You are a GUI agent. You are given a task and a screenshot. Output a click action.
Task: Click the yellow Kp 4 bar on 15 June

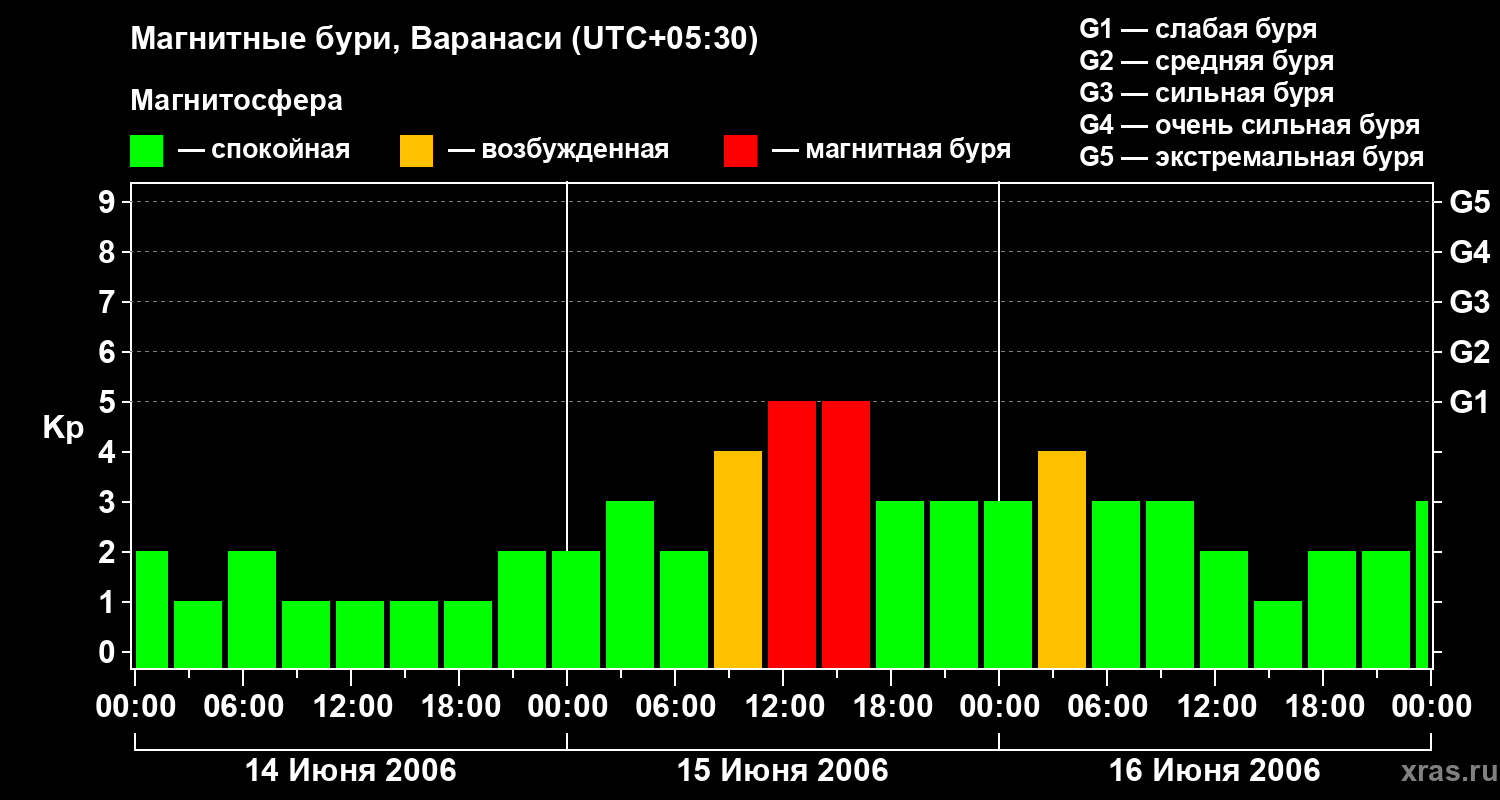pos(738,560)
